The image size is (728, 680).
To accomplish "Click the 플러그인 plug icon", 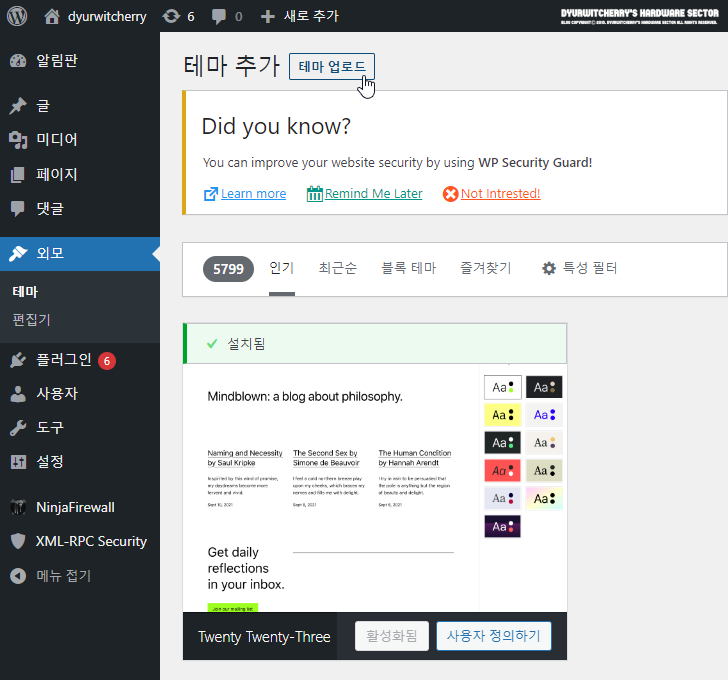I will pyautogui.click(x=18, y=360).
